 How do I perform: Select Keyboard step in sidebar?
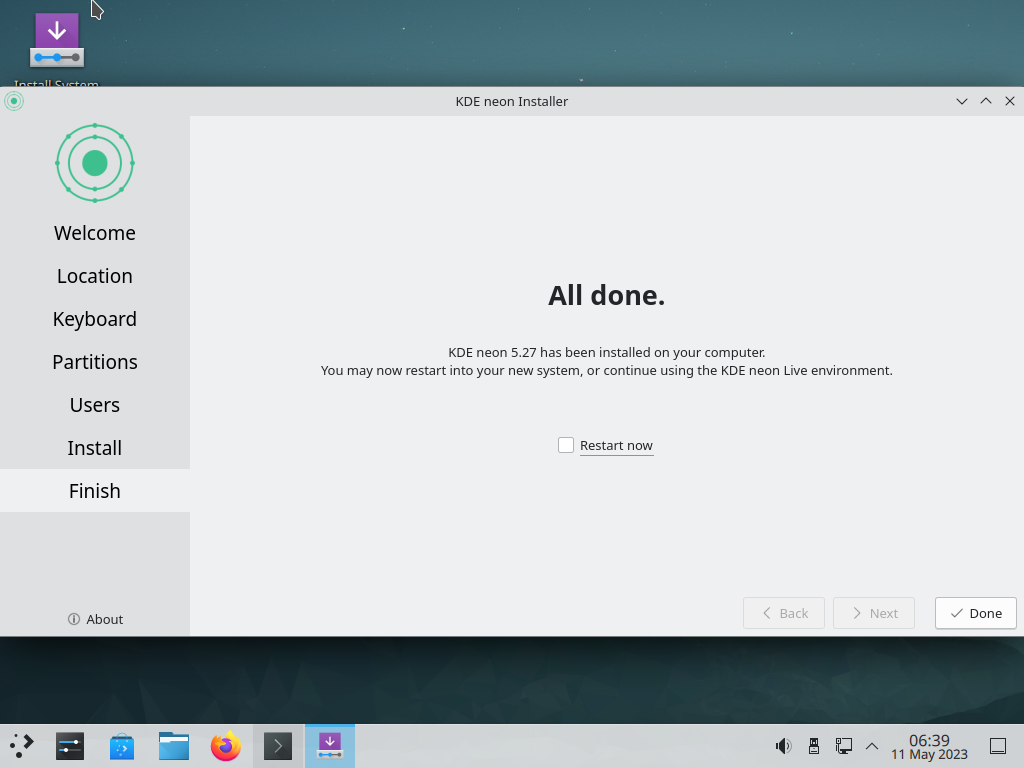[95, 319]
